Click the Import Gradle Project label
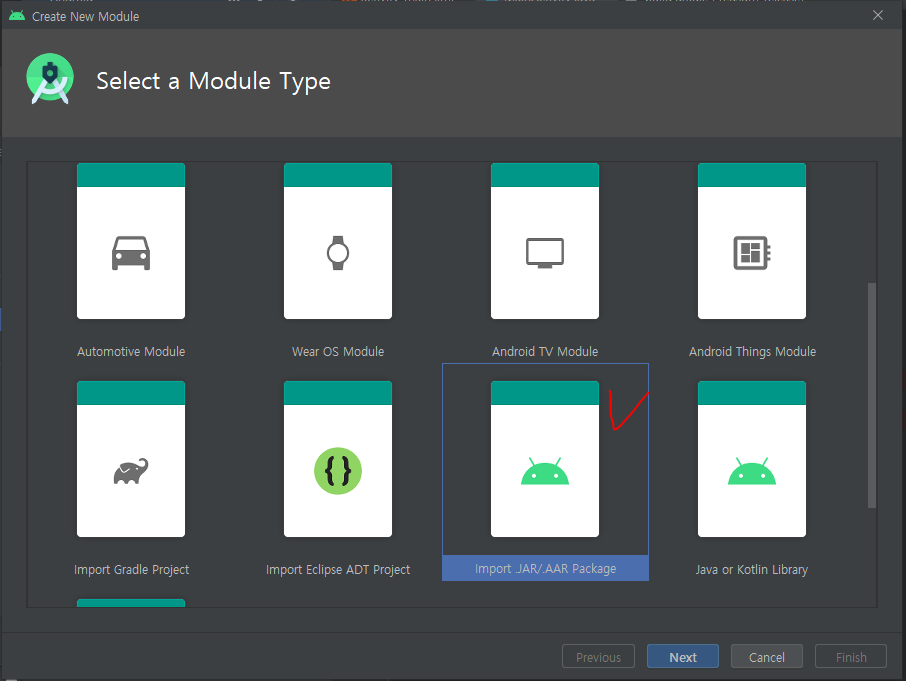Image resolution: width=906 pixels, height=681 pixels. (131, 570)
